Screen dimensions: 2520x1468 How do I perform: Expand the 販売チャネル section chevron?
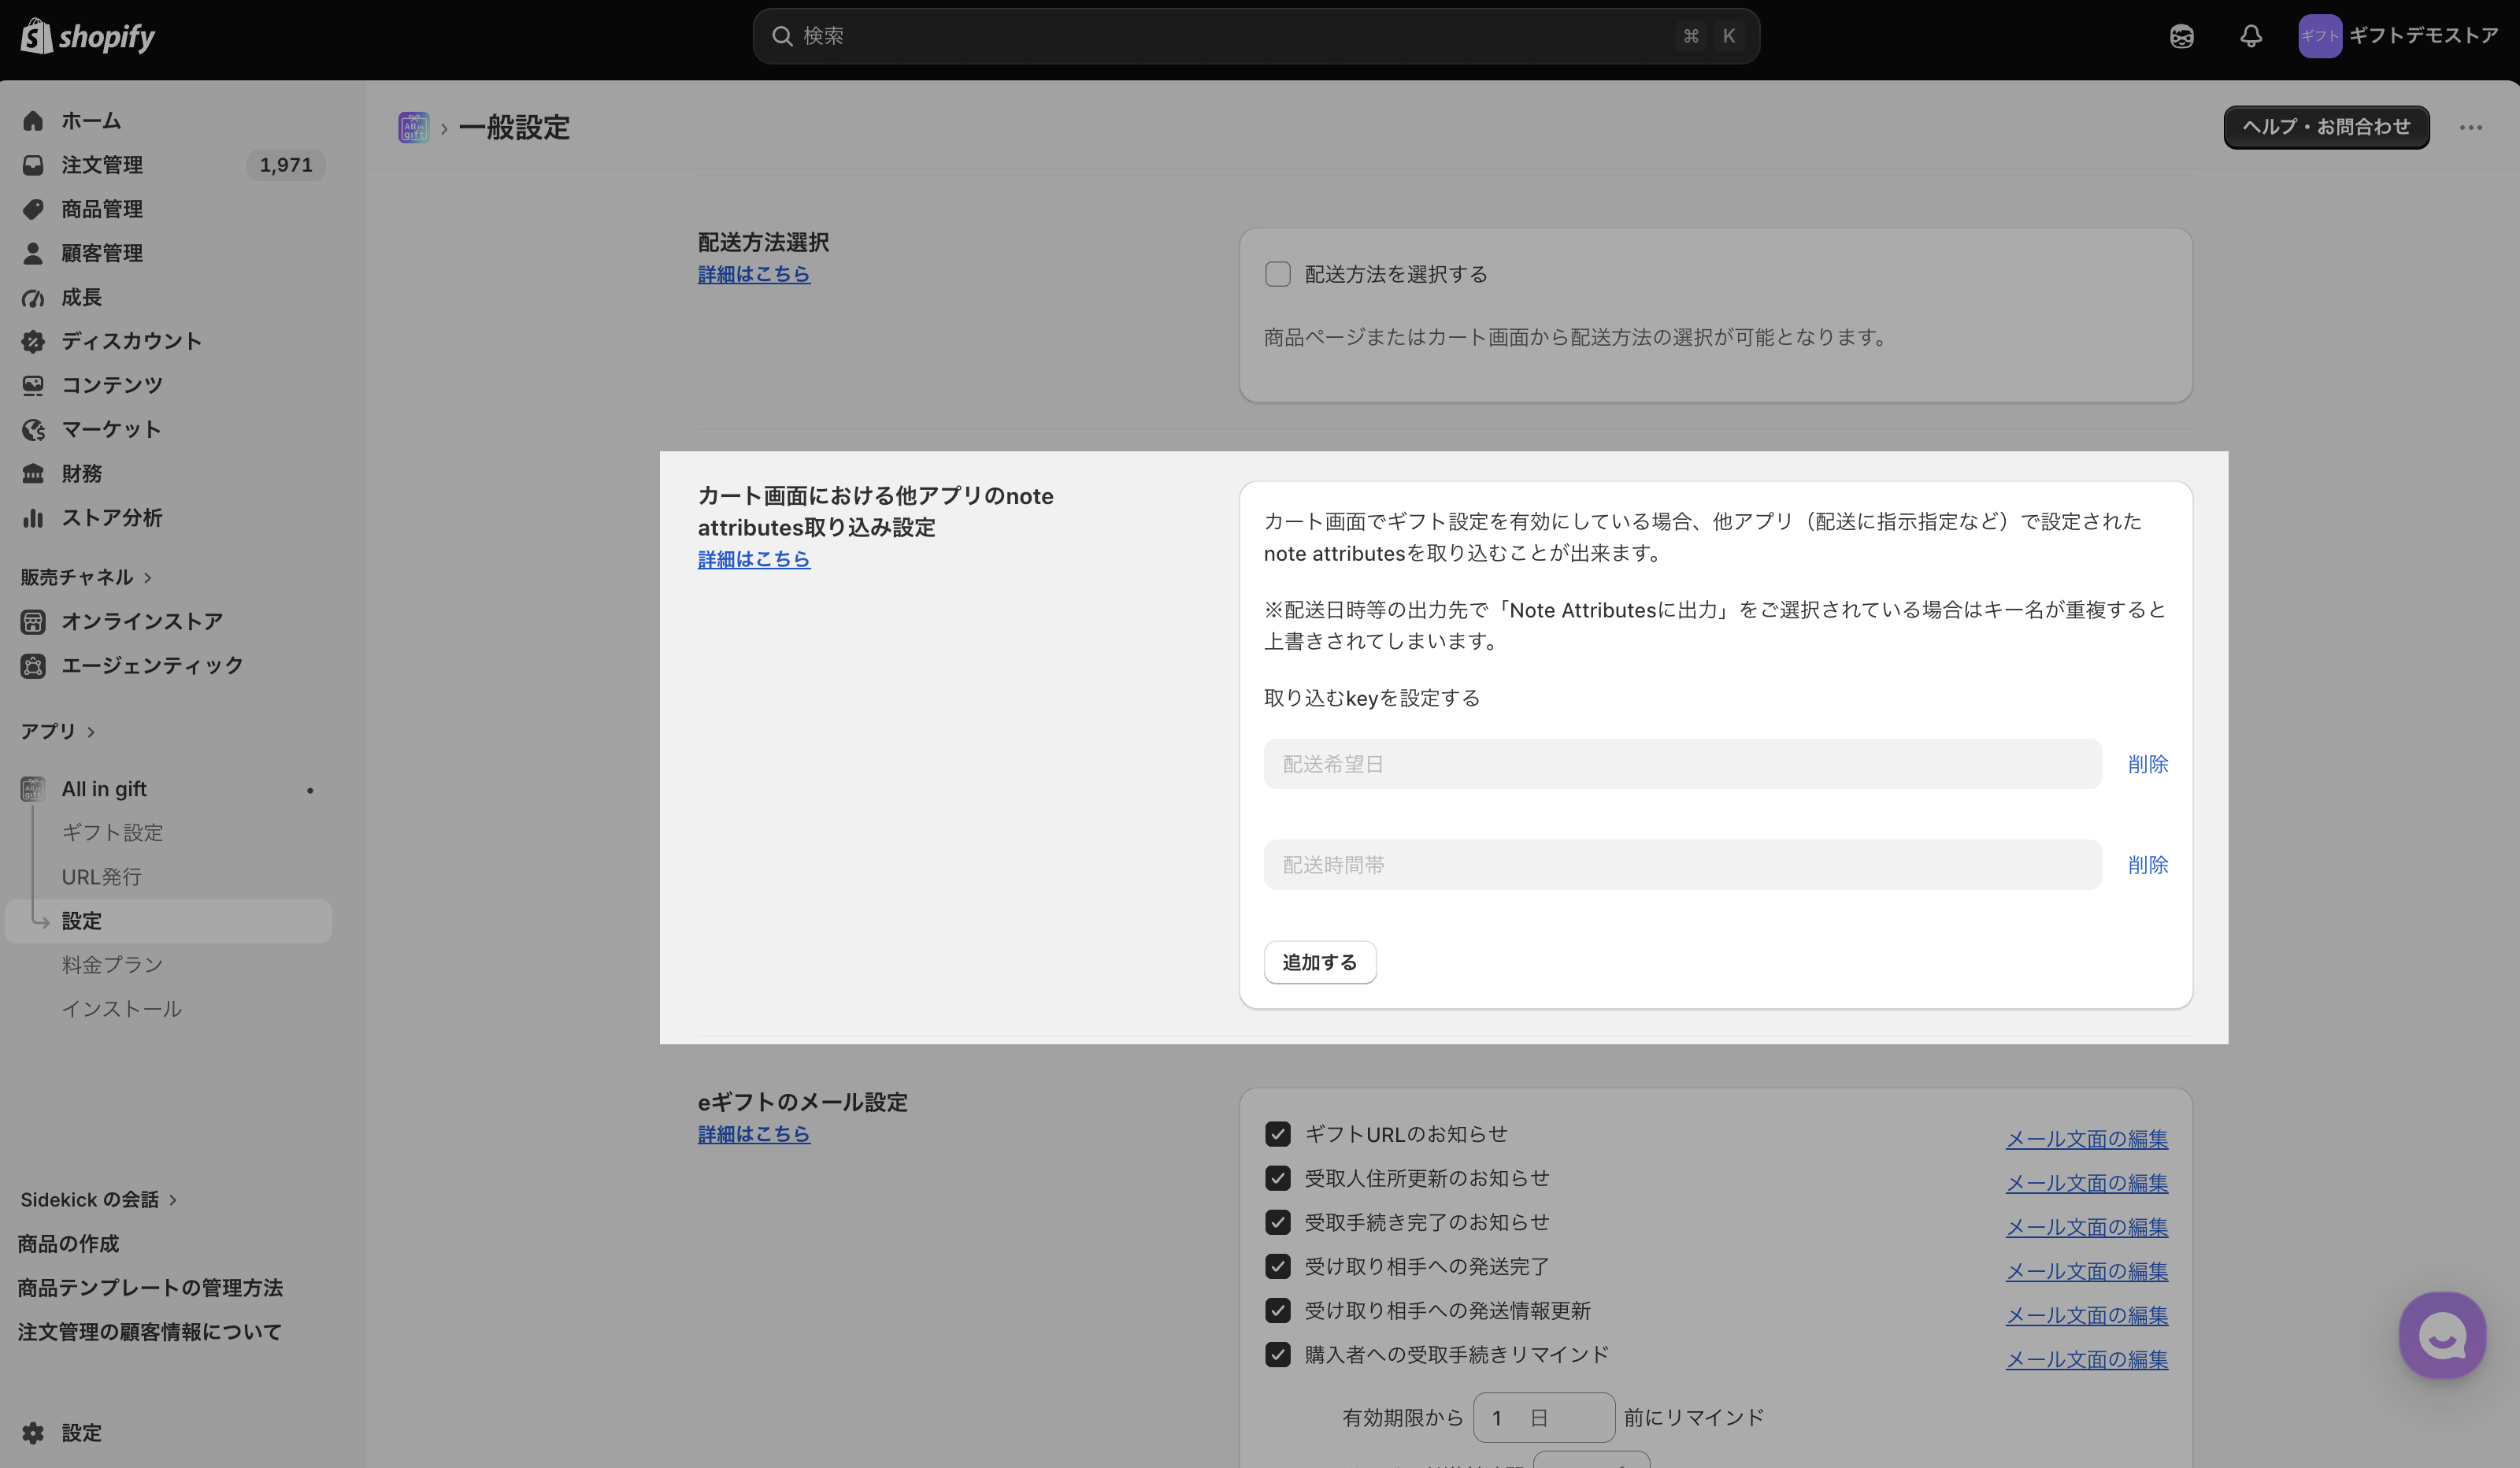pyautogui.click(x=148, y=577)
